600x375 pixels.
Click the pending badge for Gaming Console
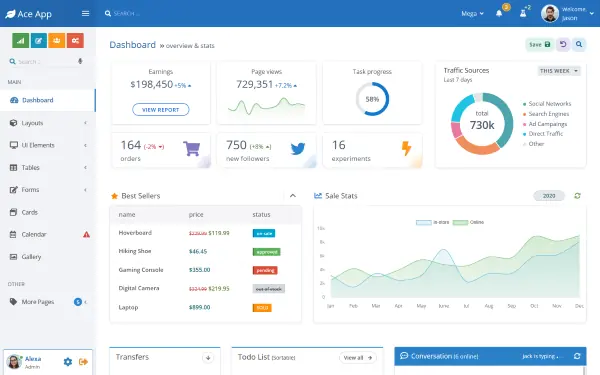coord(265,270)
